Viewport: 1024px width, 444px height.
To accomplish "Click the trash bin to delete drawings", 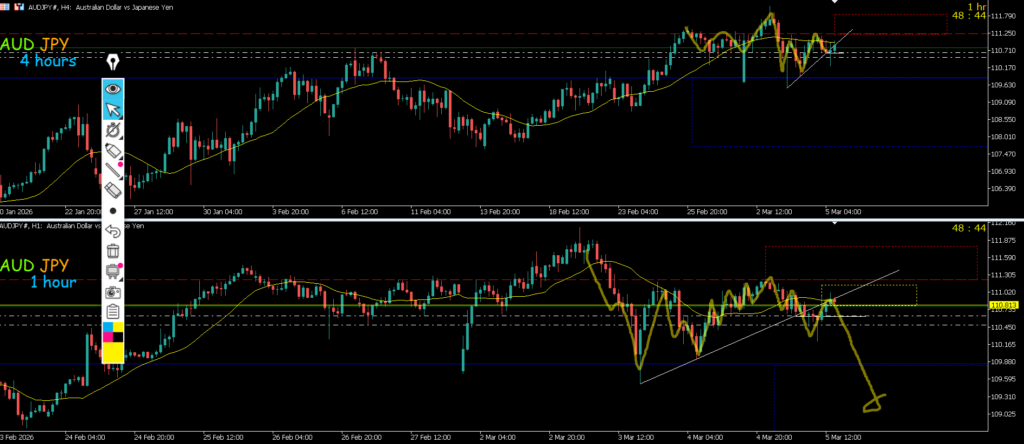I will 113,251.
